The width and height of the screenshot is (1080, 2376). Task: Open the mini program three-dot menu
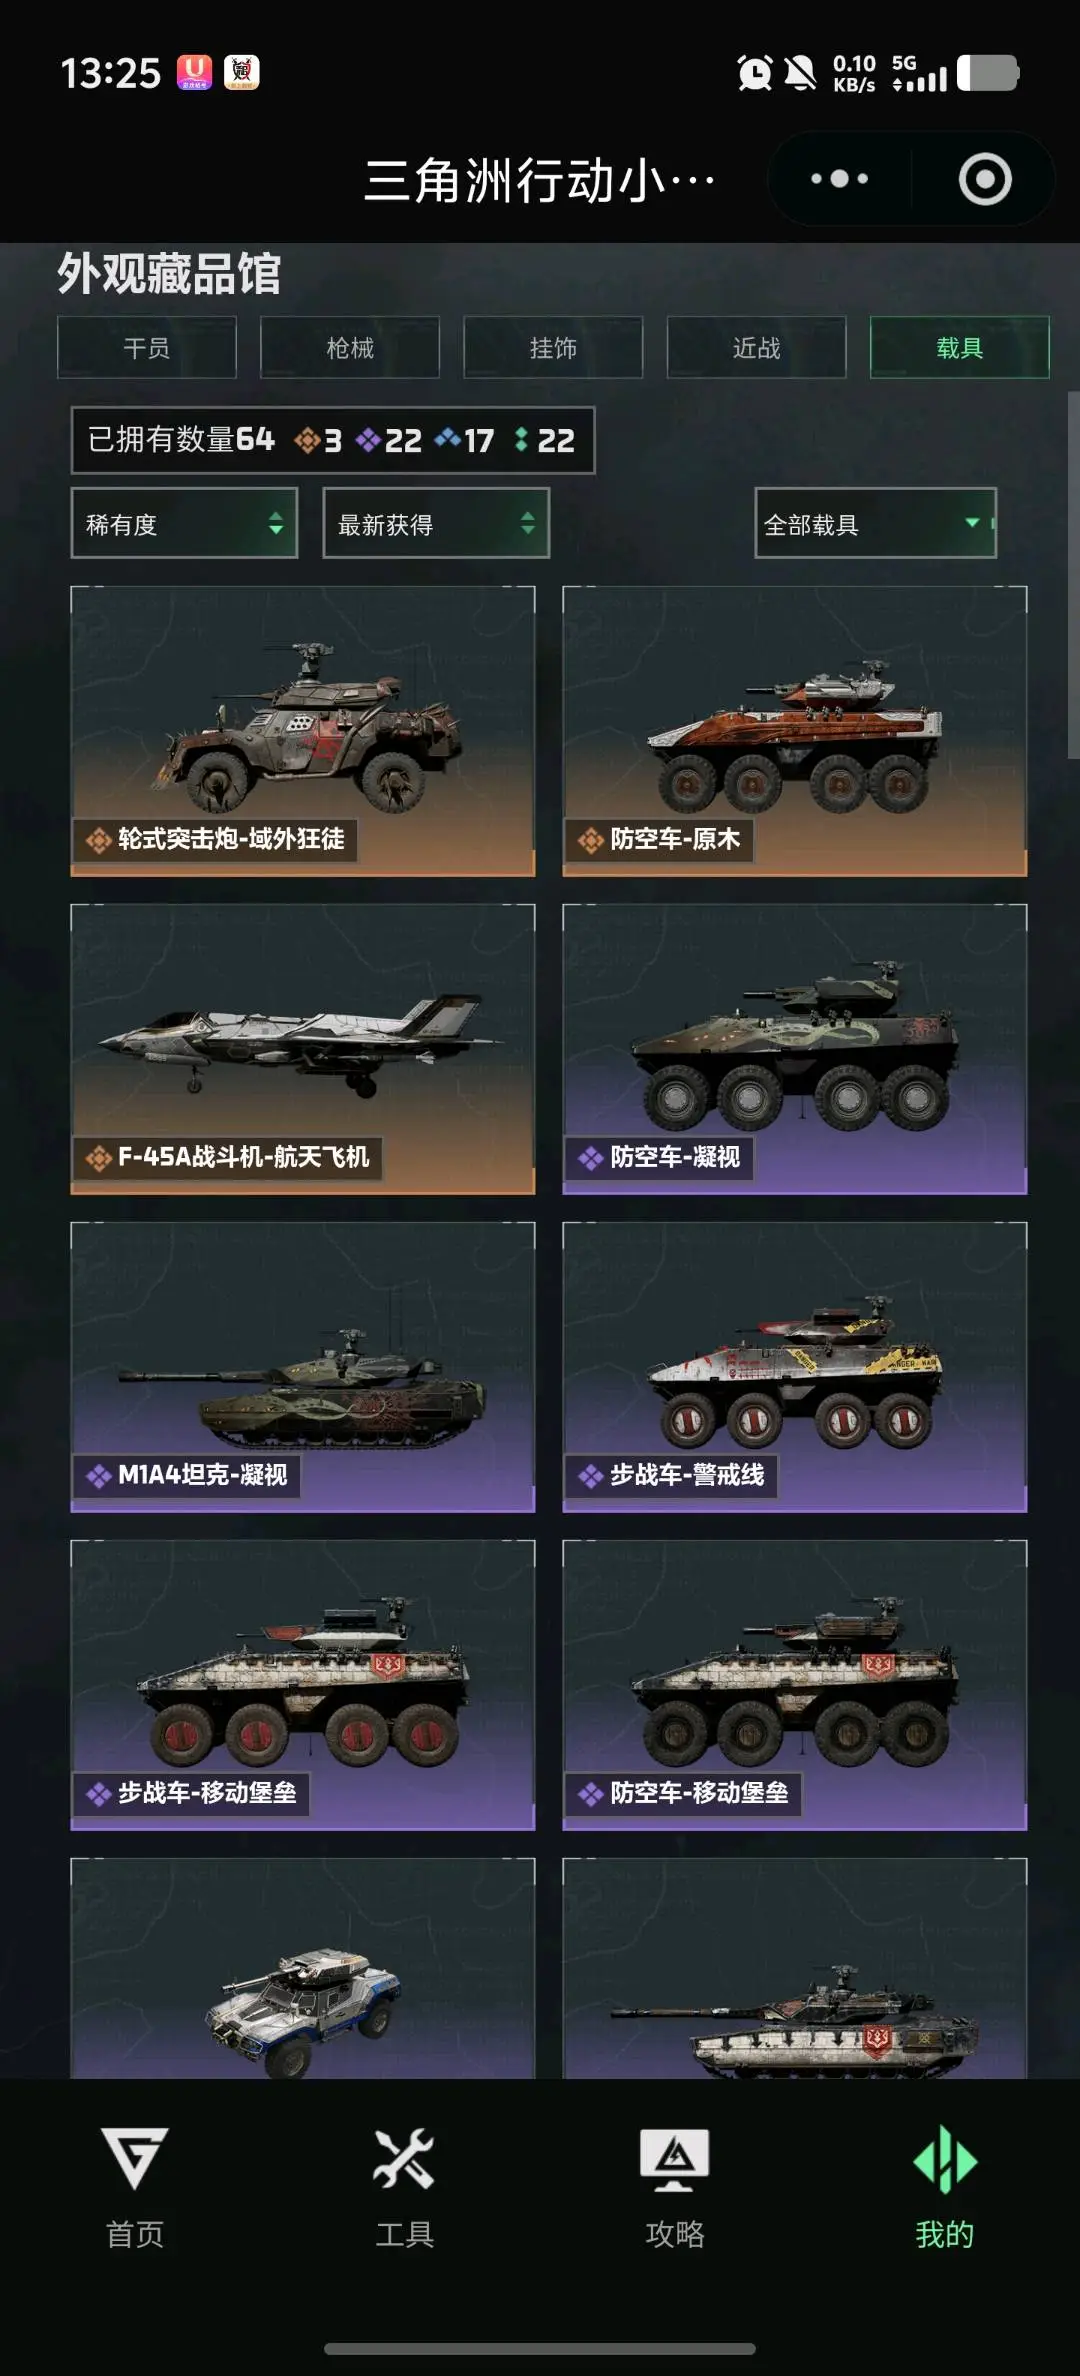click(839, 179)
